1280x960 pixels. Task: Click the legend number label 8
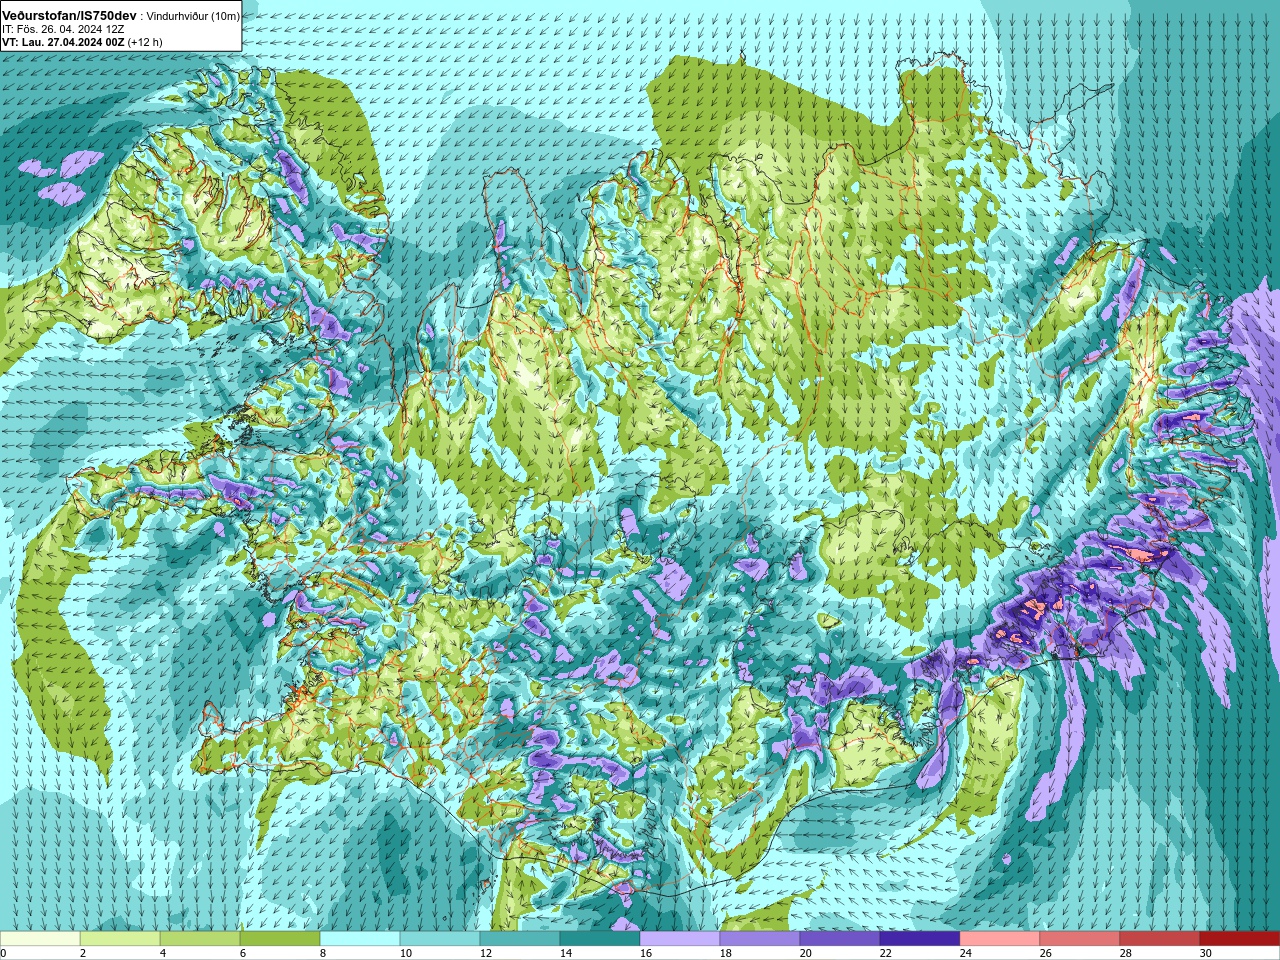click(x=323, y=953)
